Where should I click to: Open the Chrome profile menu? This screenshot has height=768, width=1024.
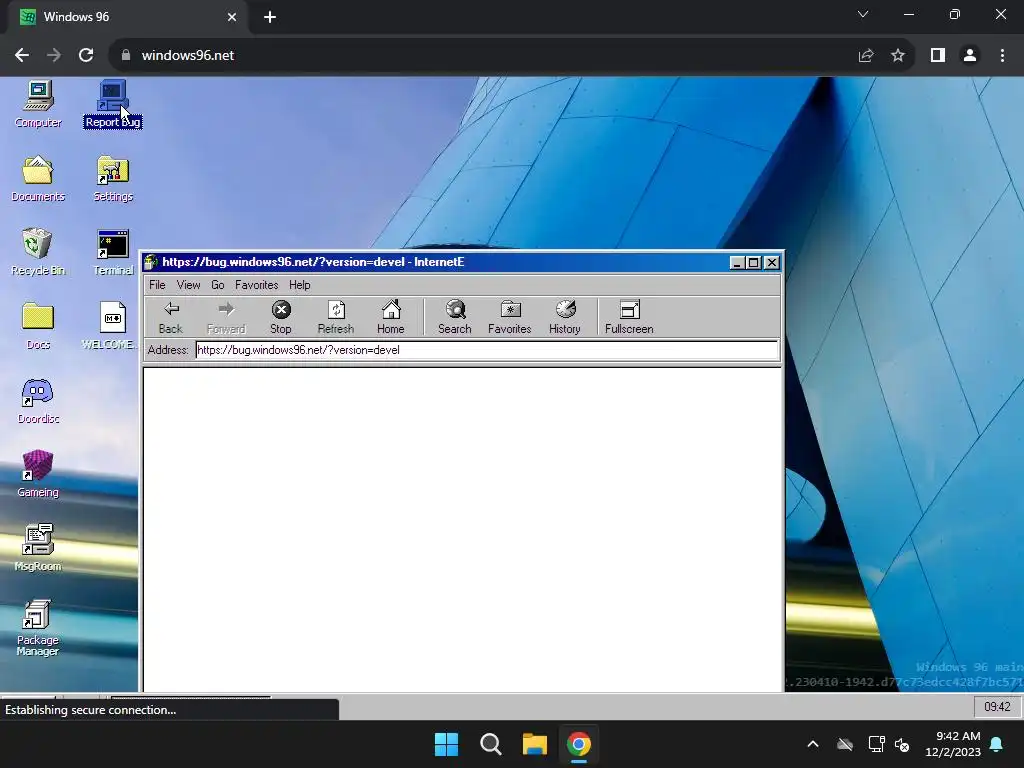click(x=970, y=56)
